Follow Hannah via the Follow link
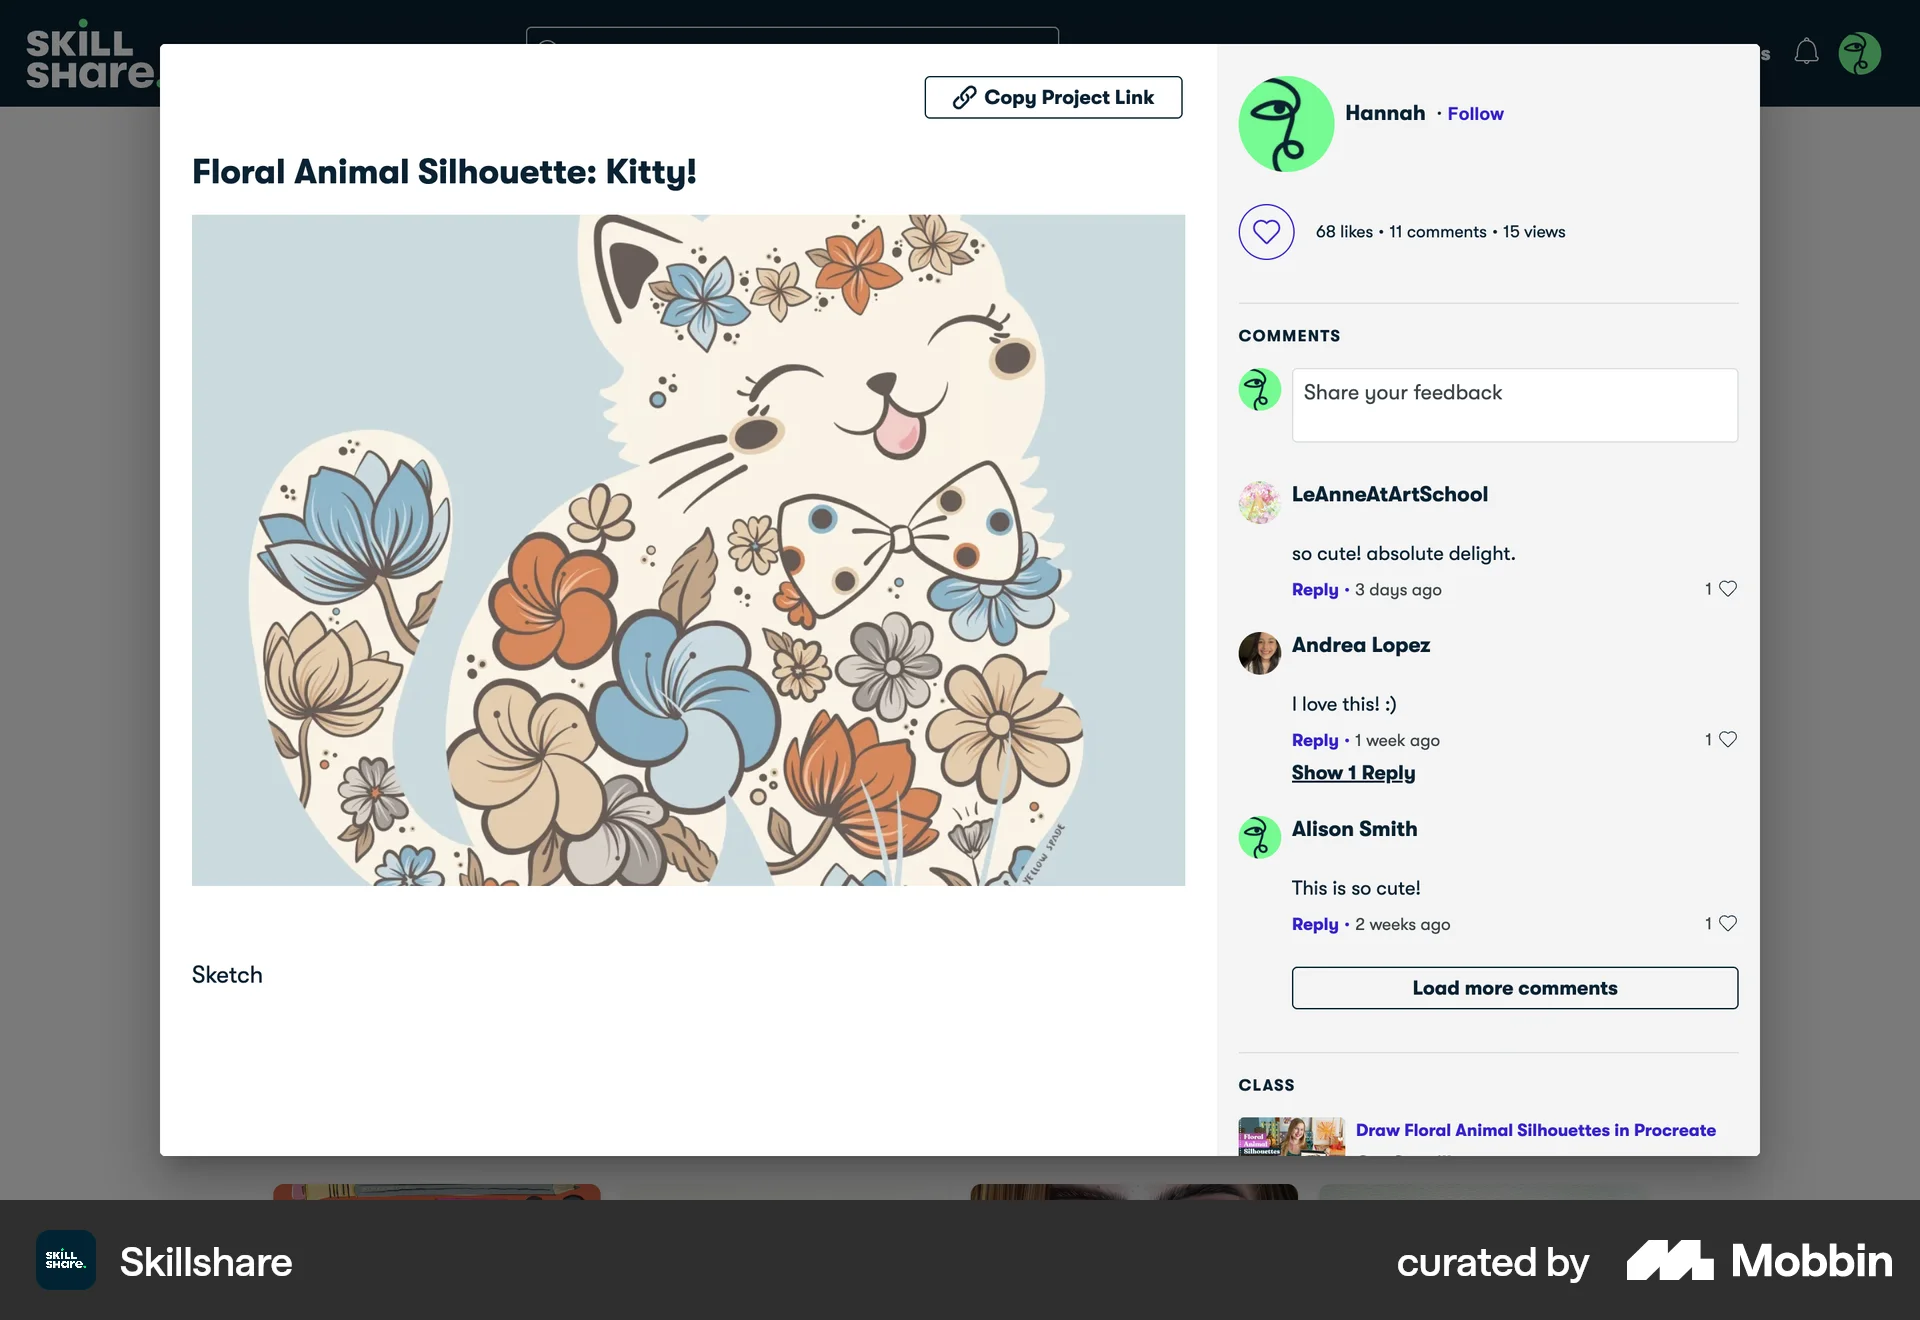Screen dimensions: 1920x1320 1475,113
